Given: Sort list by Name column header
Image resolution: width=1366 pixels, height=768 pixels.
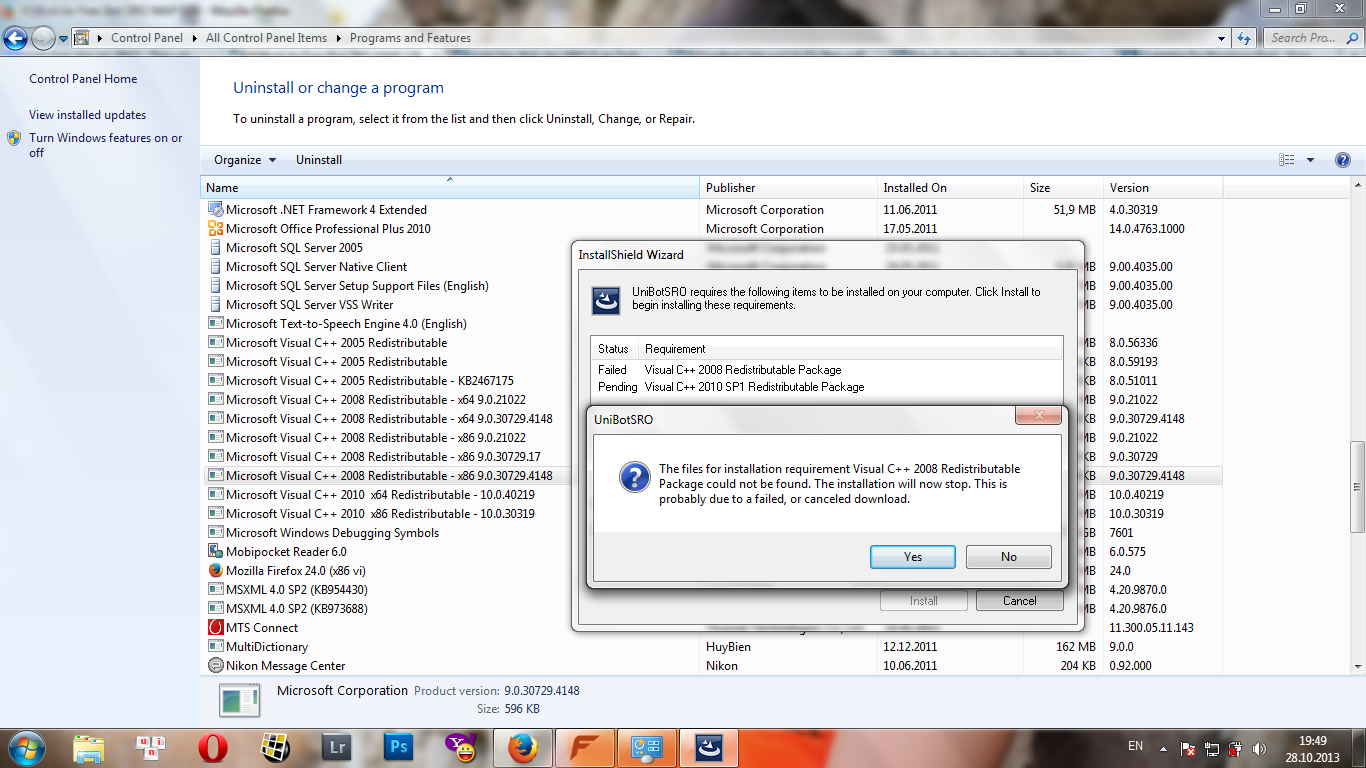Looking at the screenshot, I should pyautogui.click(x=450, y=188).
